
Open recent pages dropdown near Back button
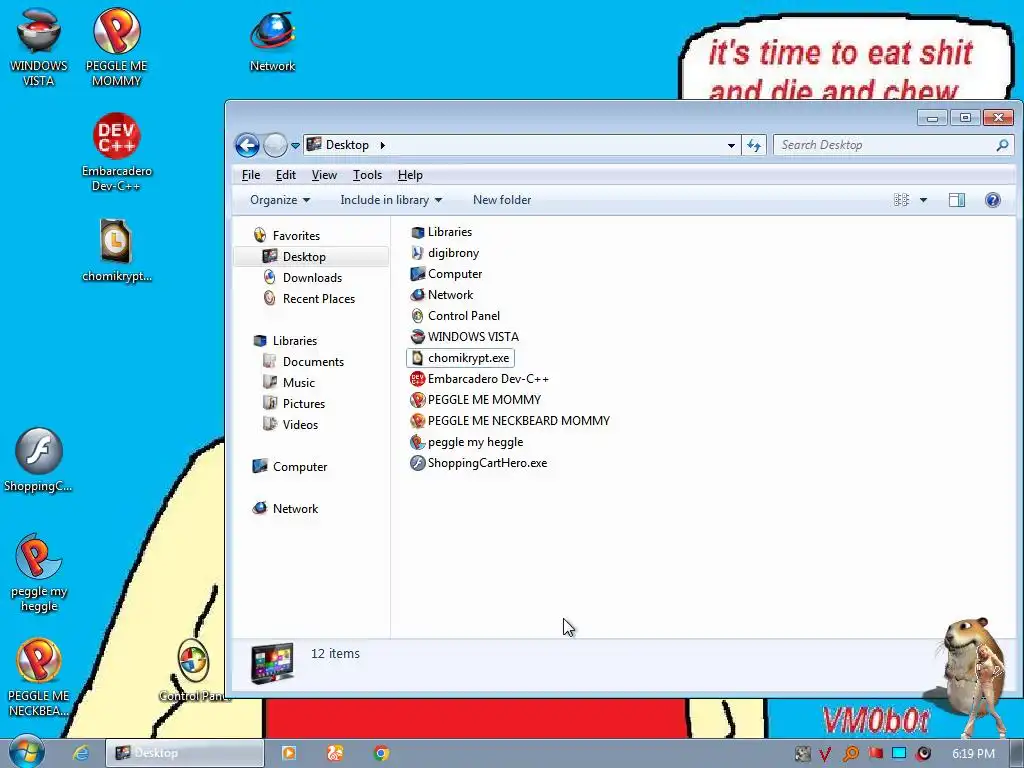[x=295, y=145]
